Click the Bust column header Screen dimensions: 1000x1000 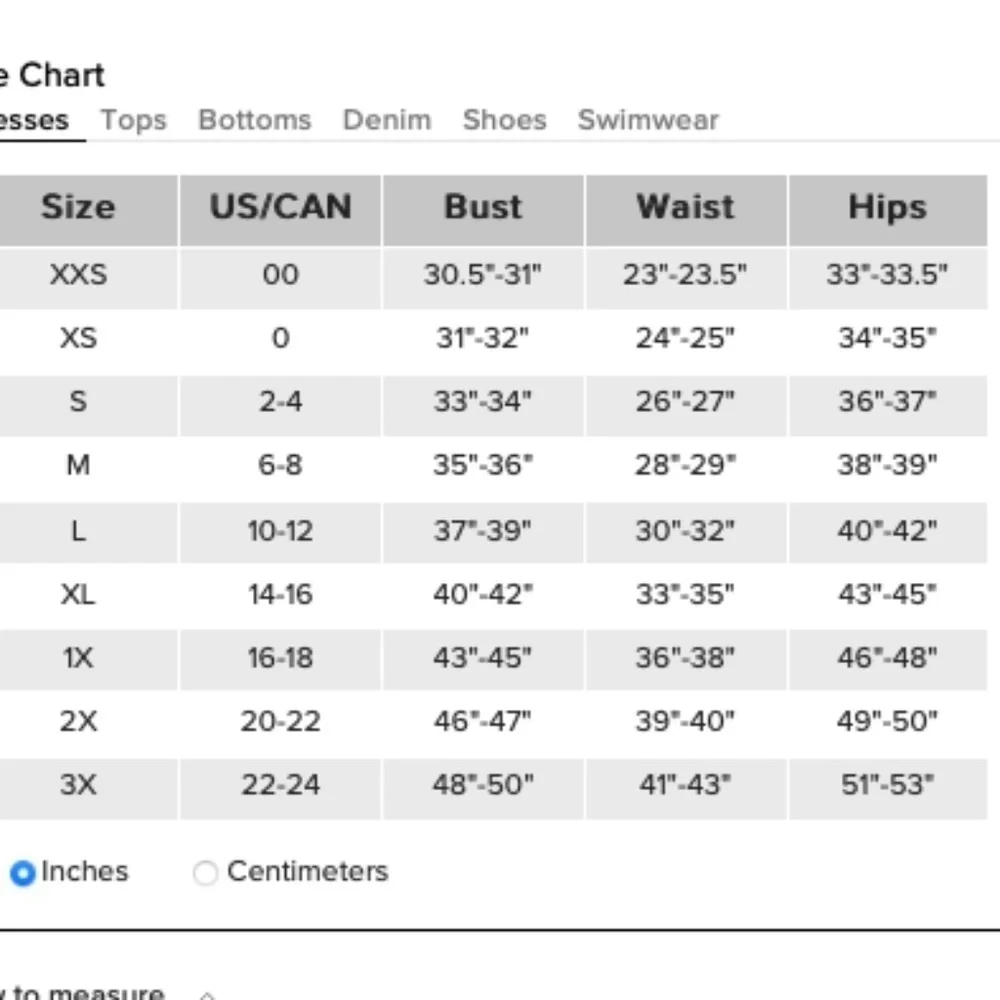pyautogui.click(x=483, y=207)
